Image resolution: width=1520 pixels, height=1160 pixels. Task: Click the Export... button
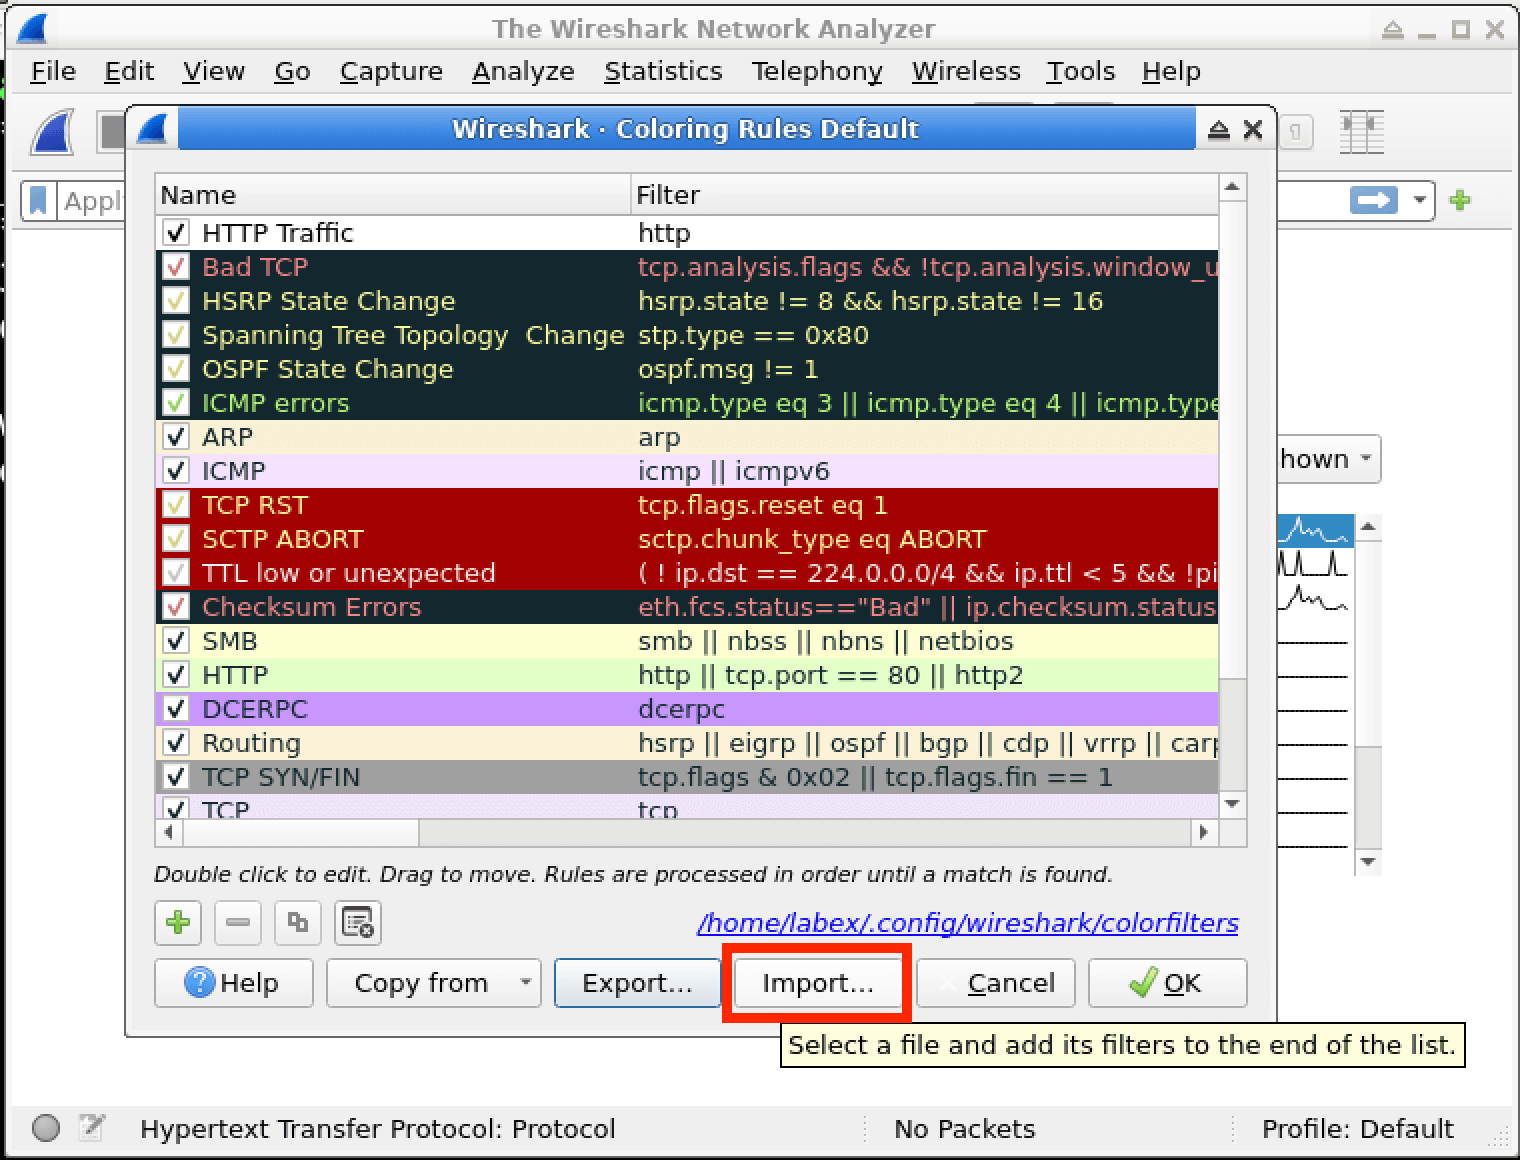[637, 983]
